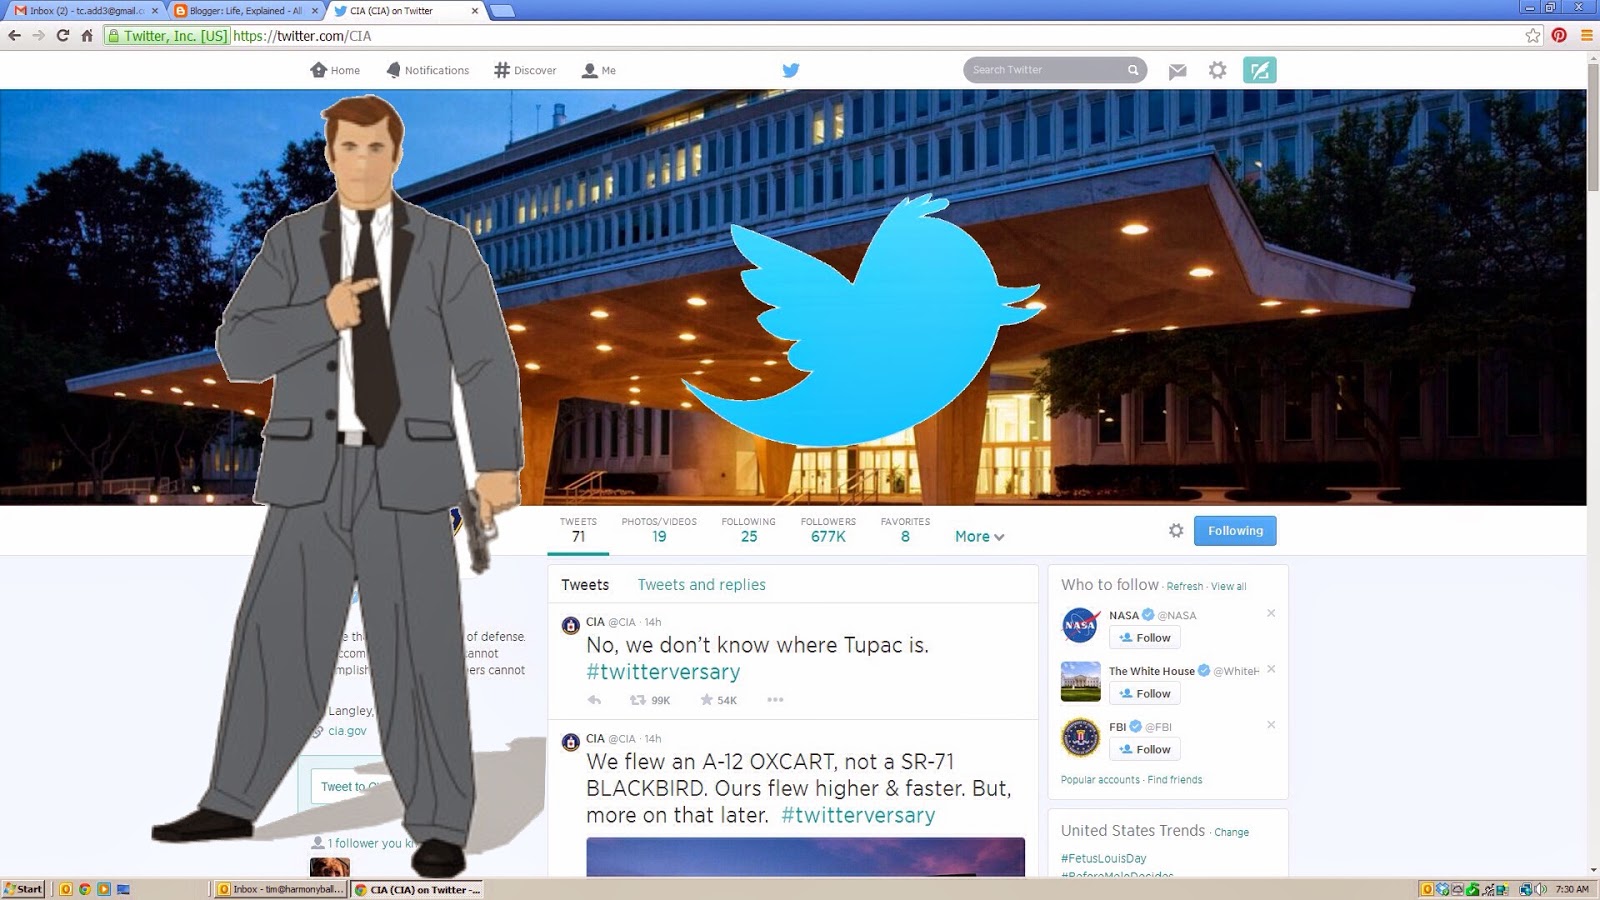The height and width of the screenshot is (900, 1600).
Task: View the Following count stat
Action: [749, 530]
